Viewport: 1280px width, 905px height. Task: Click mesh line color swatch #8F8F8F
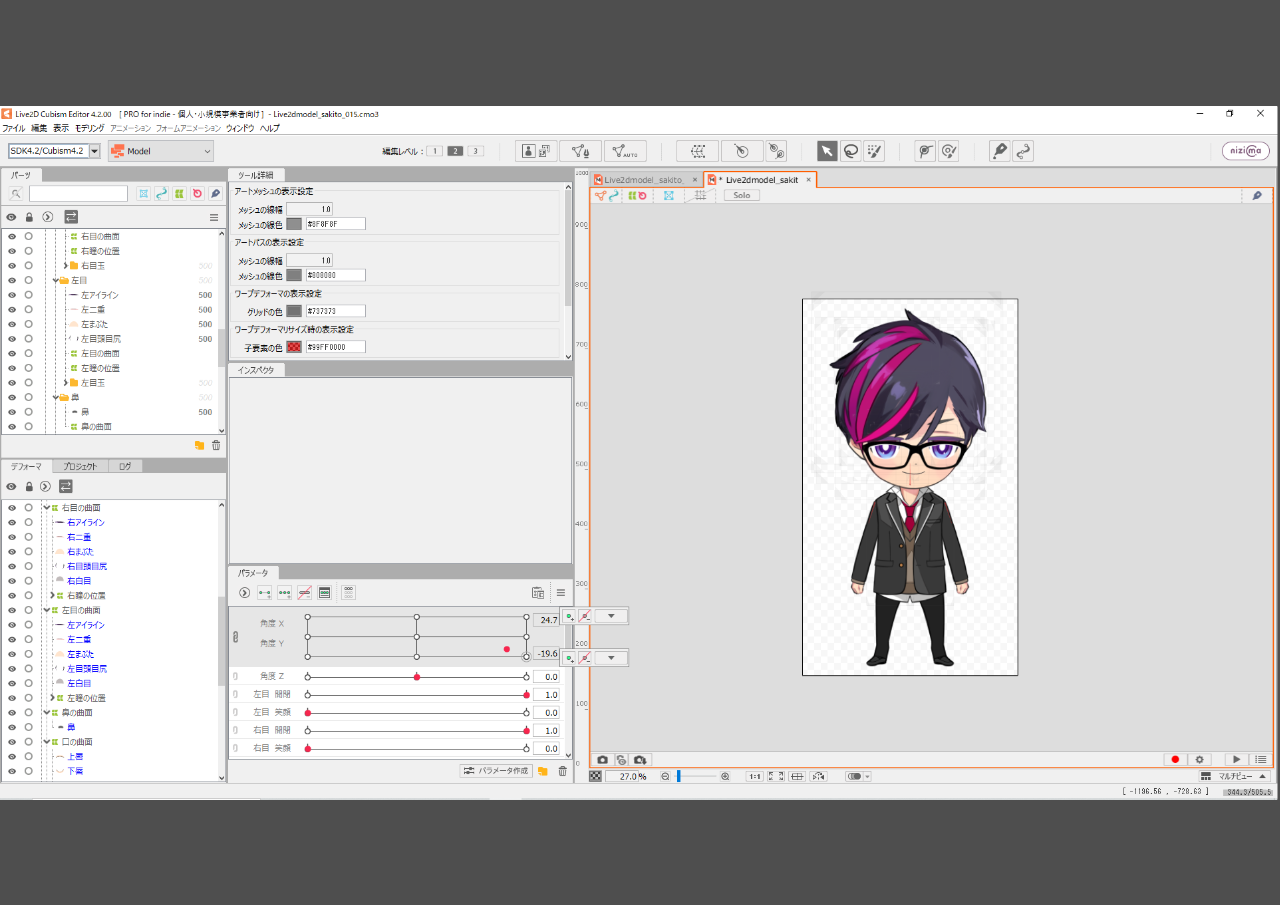(294, 224)
